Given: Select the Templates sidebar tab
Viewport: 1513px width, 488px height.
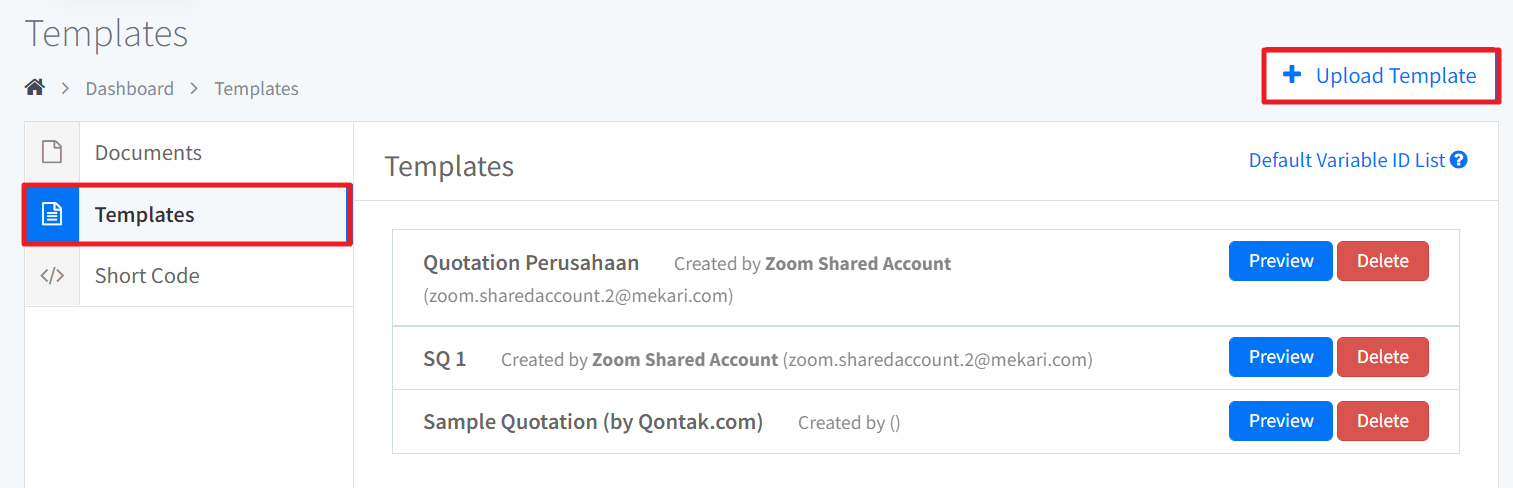Looking at the screenshot, I should (189, 214).
